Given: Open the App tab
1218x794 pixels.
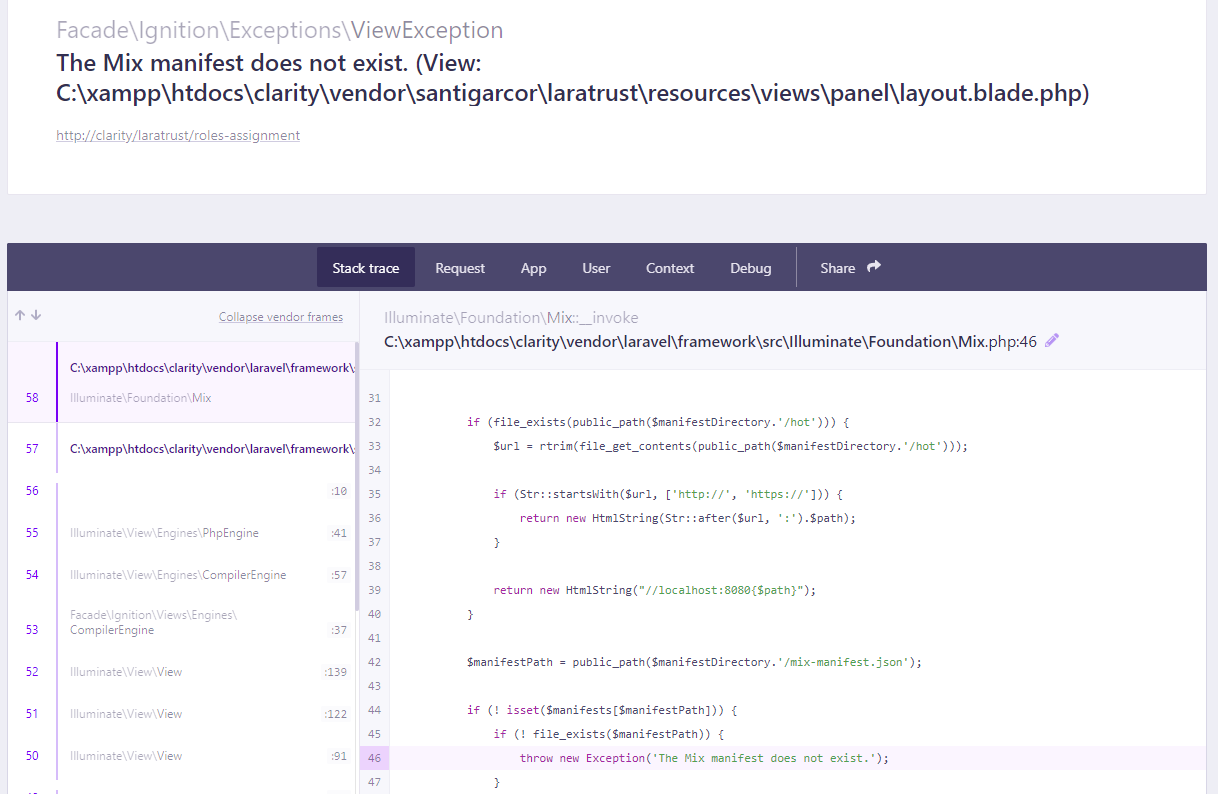Looking at the screenshot, I should coord(533,267).
